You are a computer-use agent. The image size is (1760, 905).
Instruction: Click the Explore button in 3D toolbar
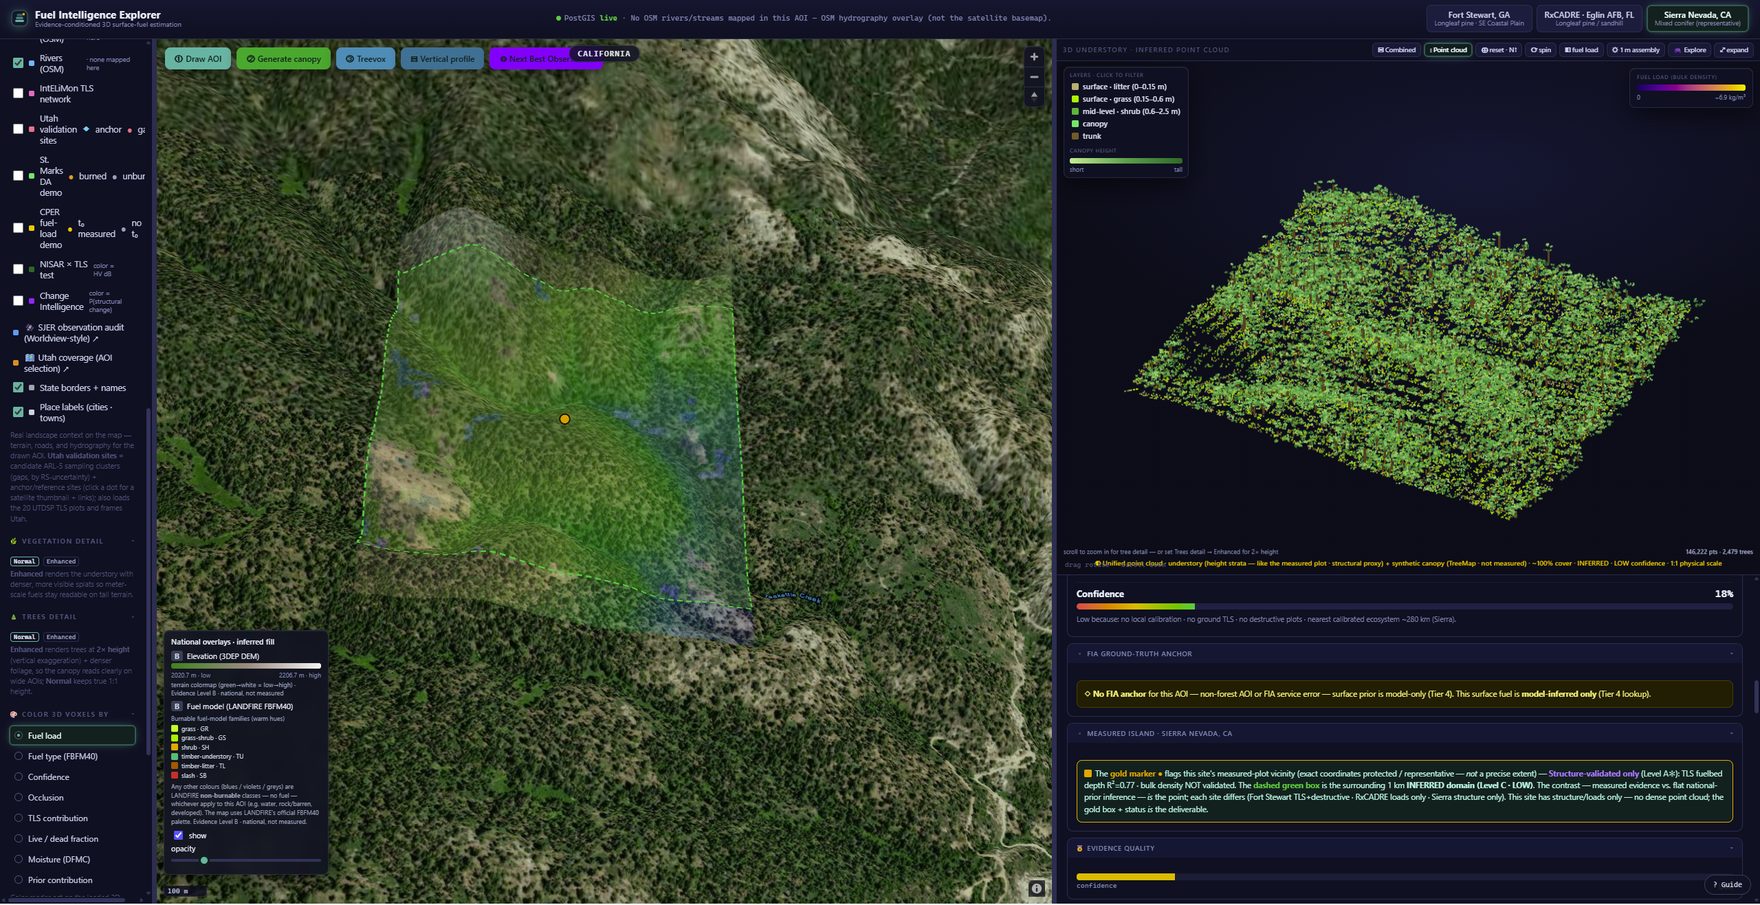point(1690,50)
